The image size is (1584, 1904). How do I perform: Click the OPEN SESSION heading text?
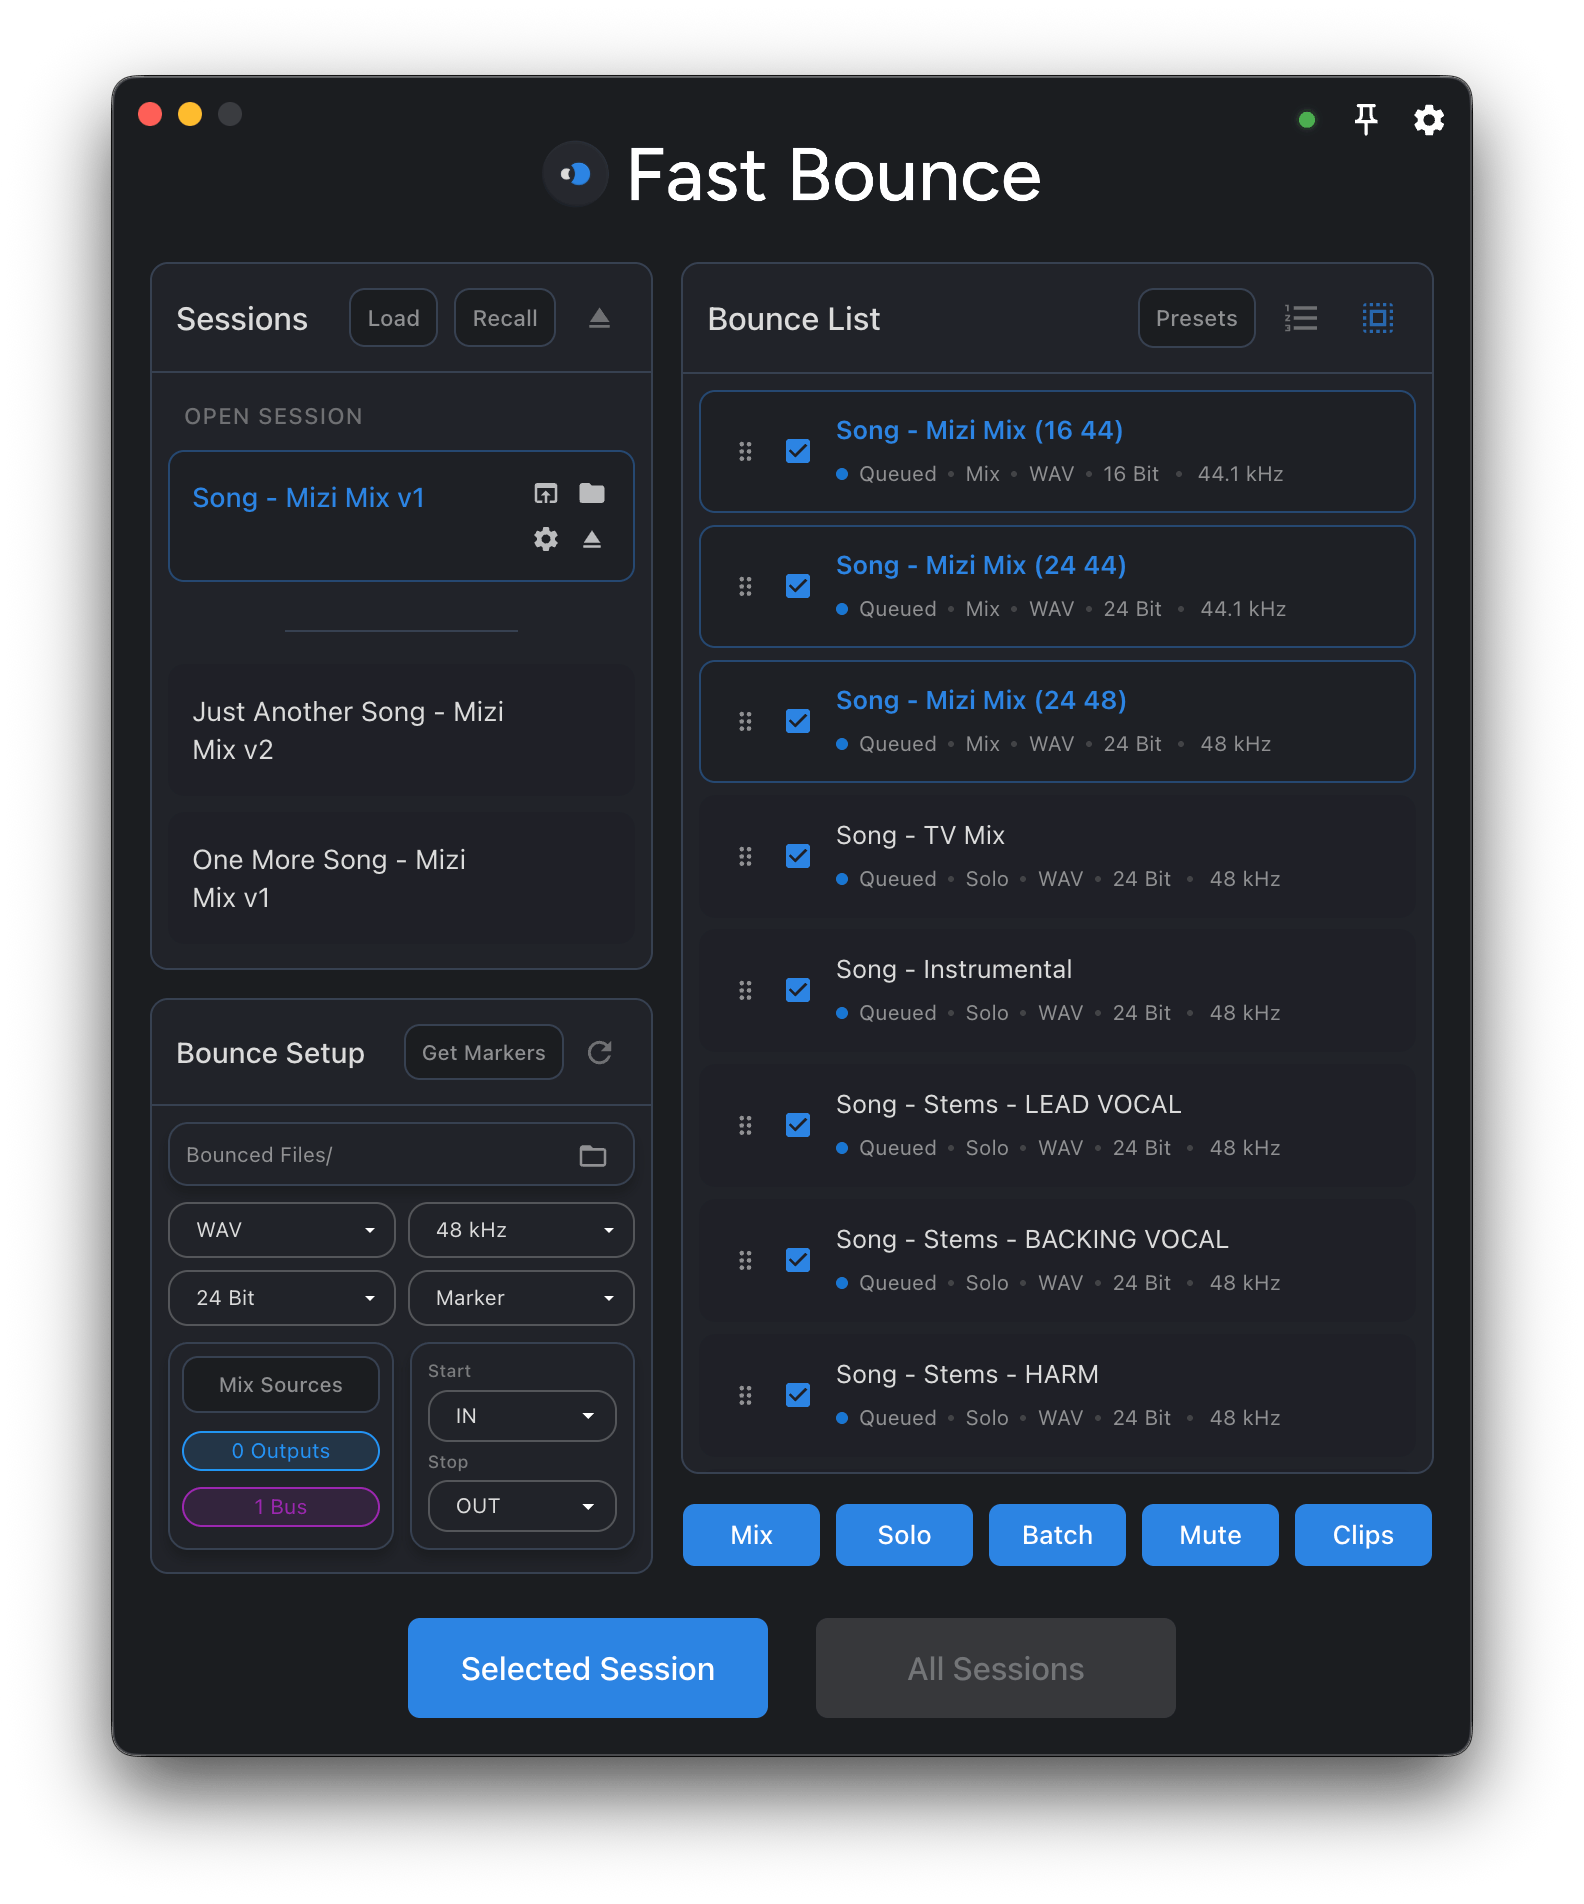point(273,416)
